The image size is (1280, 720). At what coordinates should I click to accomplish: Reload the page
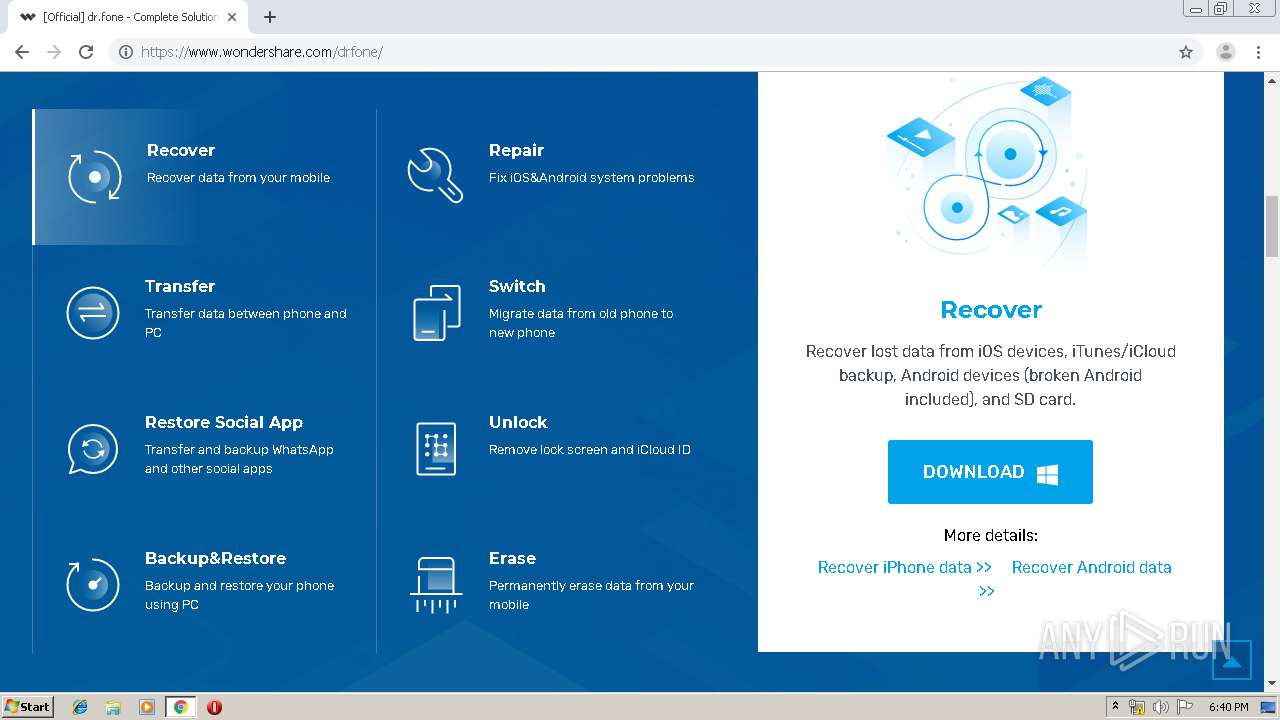pyautogui.click(x=86, y=52)
